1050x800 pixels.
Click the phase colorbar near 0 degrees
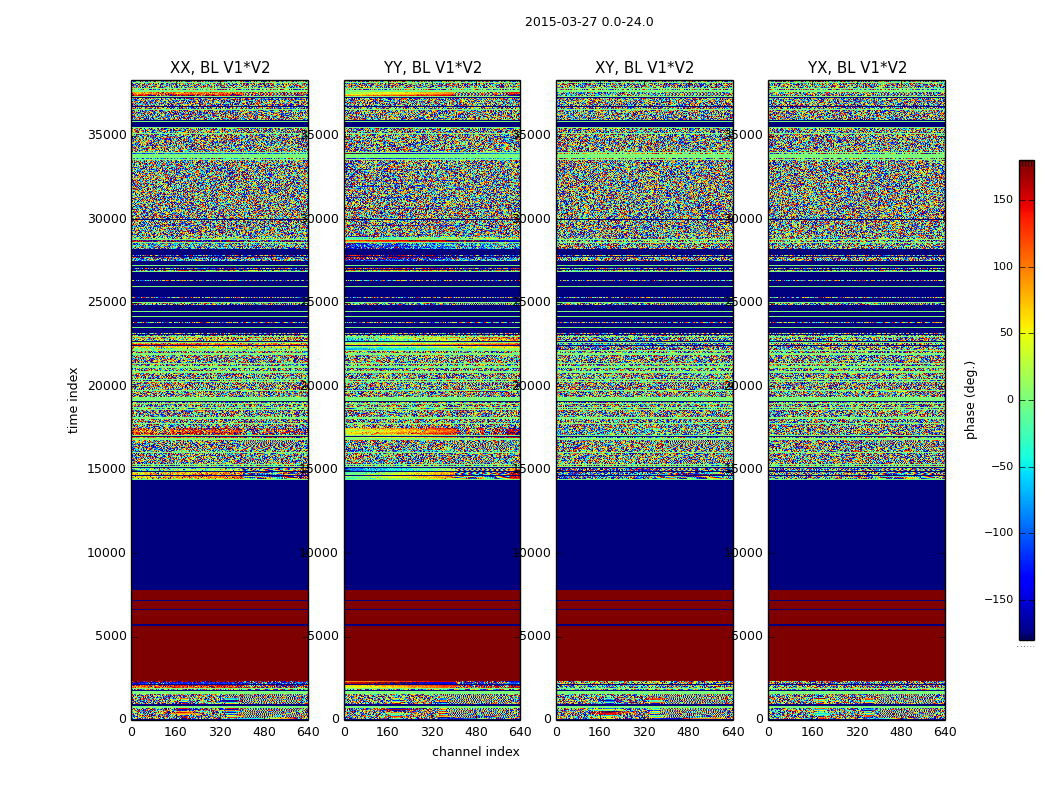tap(1027, 400)
